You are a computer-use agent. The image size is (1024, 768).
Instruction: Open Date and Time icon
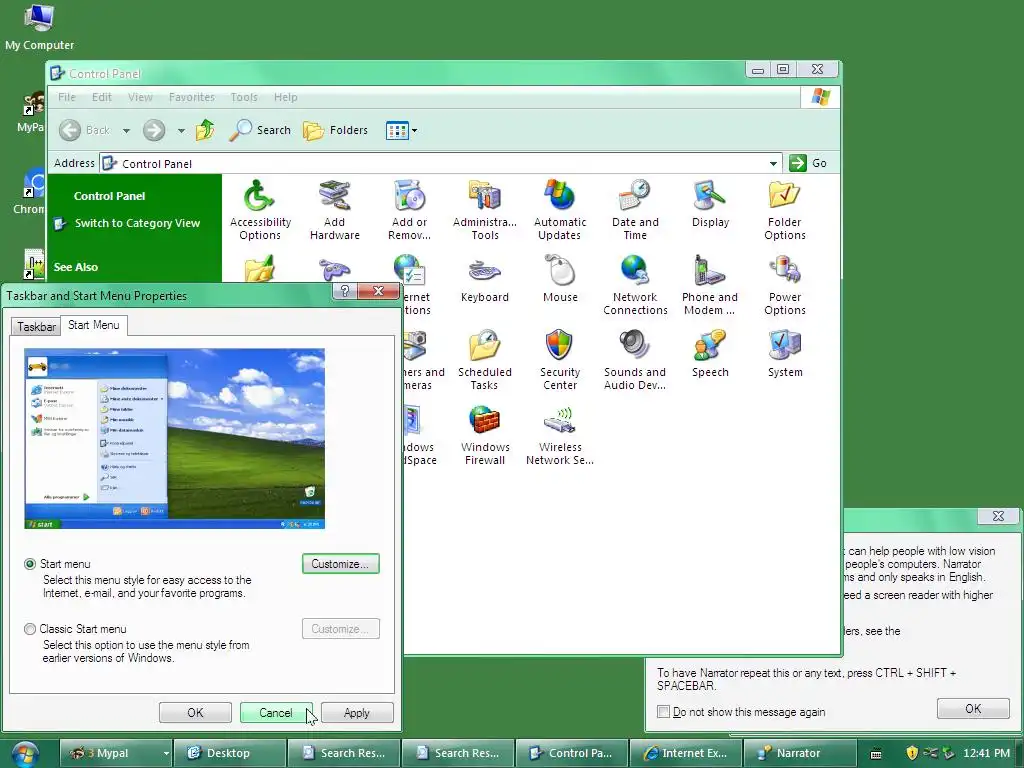pos(635,210)
